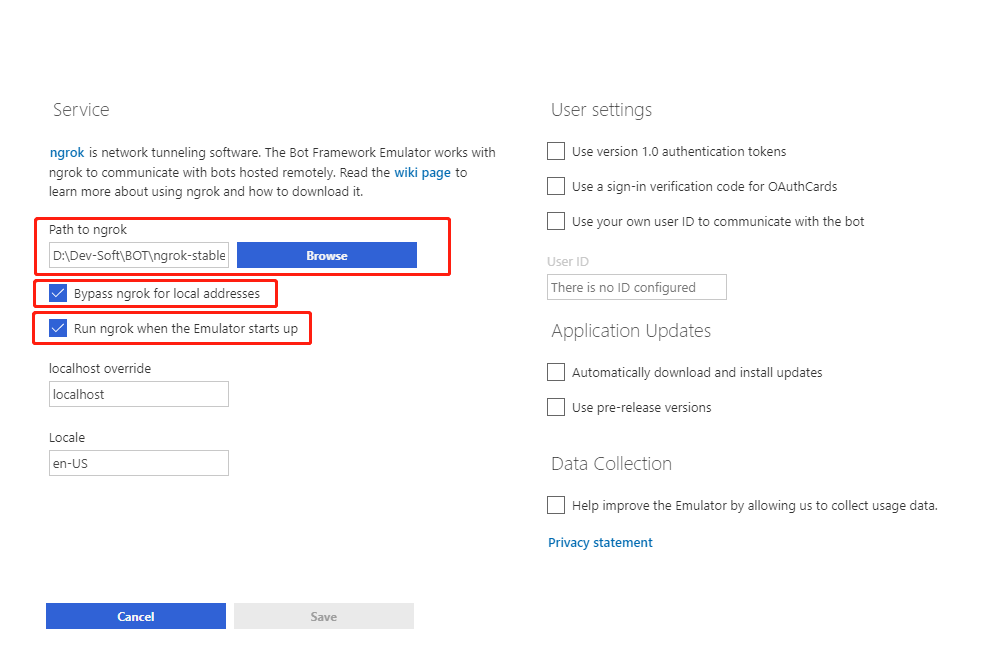Click the greyed-out Save button
Viewport: 1002px width, 657px height.
pos(323,616)
